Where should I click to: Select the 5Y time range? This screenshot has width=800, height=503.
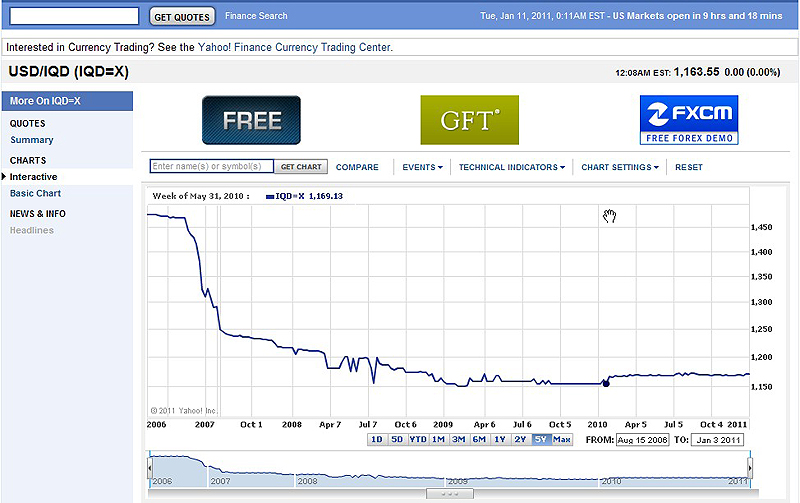point(540,440)
